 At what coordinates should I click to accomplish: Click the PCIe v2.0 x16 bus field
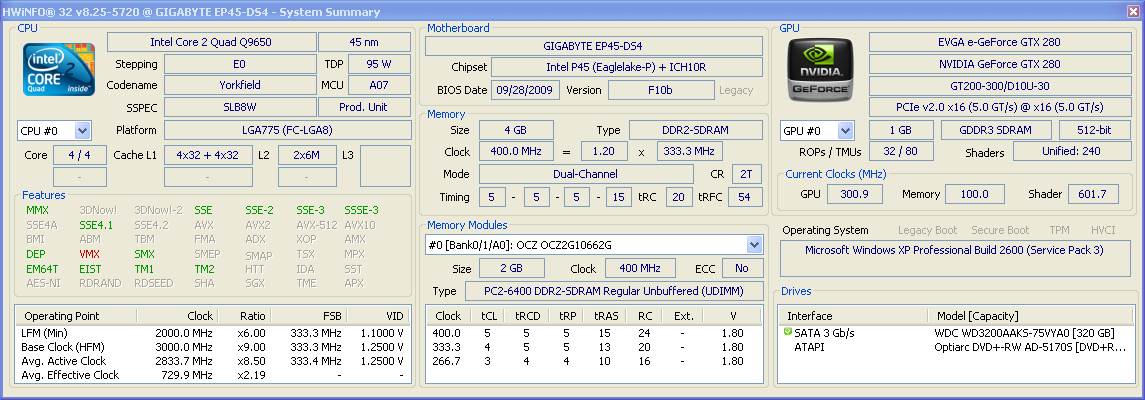pyautogui.click(x=999, y=107)
